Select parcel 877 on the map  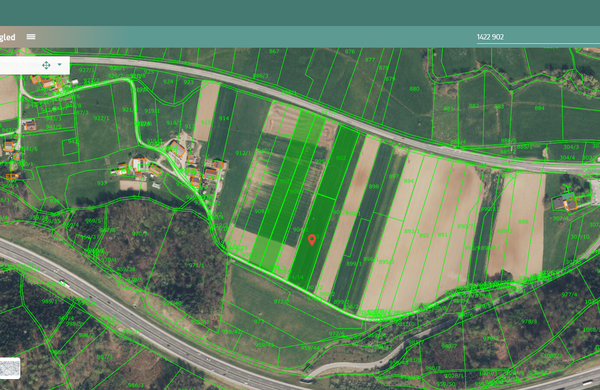[370, 60]
